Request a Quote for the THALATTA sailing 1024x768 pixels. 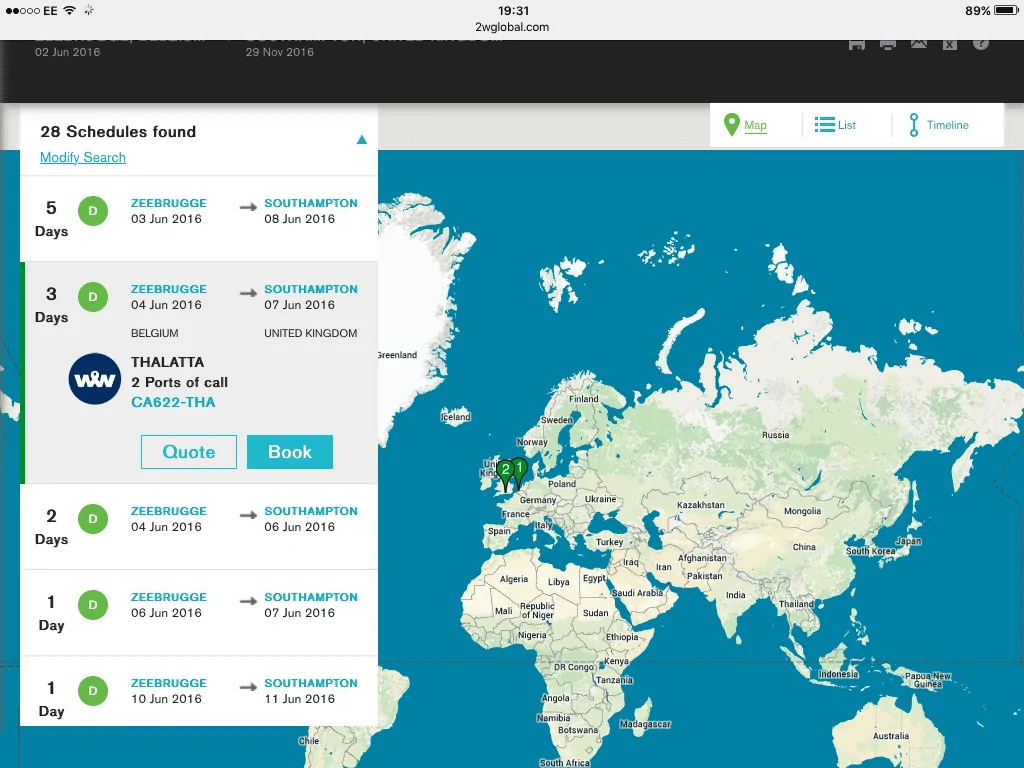[x=189, y=452]
